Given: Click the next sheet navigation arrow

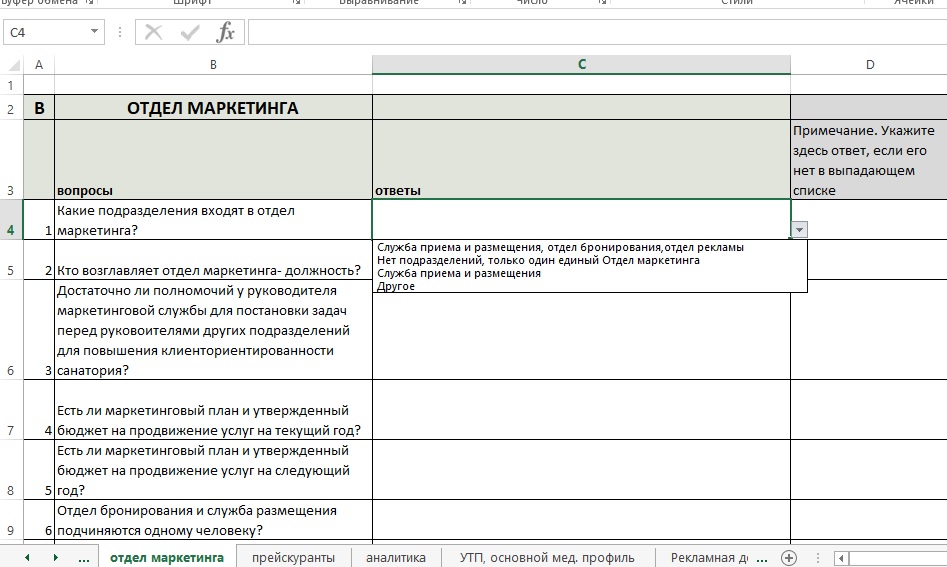Looking at the screenshot, I should point(56,557).
